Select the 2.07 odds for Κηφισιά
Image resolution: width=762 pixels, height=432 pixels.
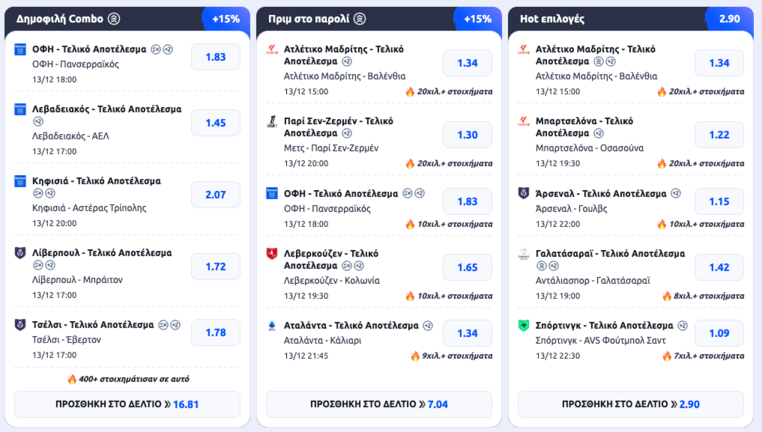click(216, 194)
